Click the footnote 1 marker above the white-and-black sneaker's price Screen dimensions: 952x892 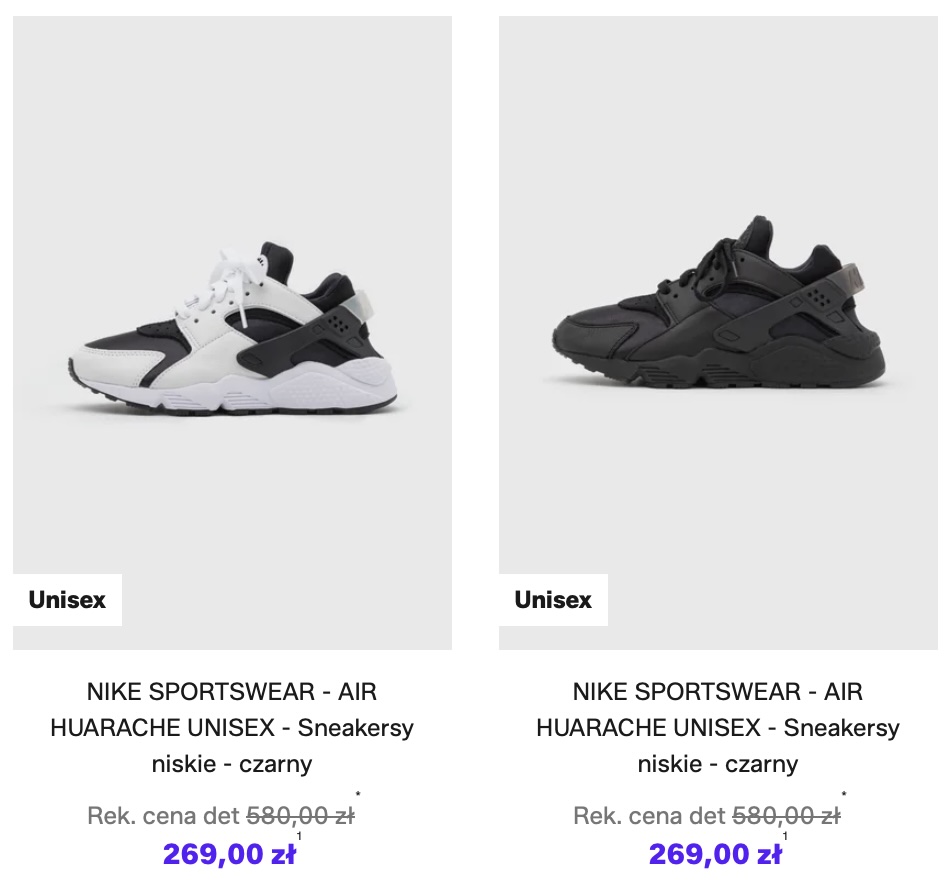click(299, 836)
